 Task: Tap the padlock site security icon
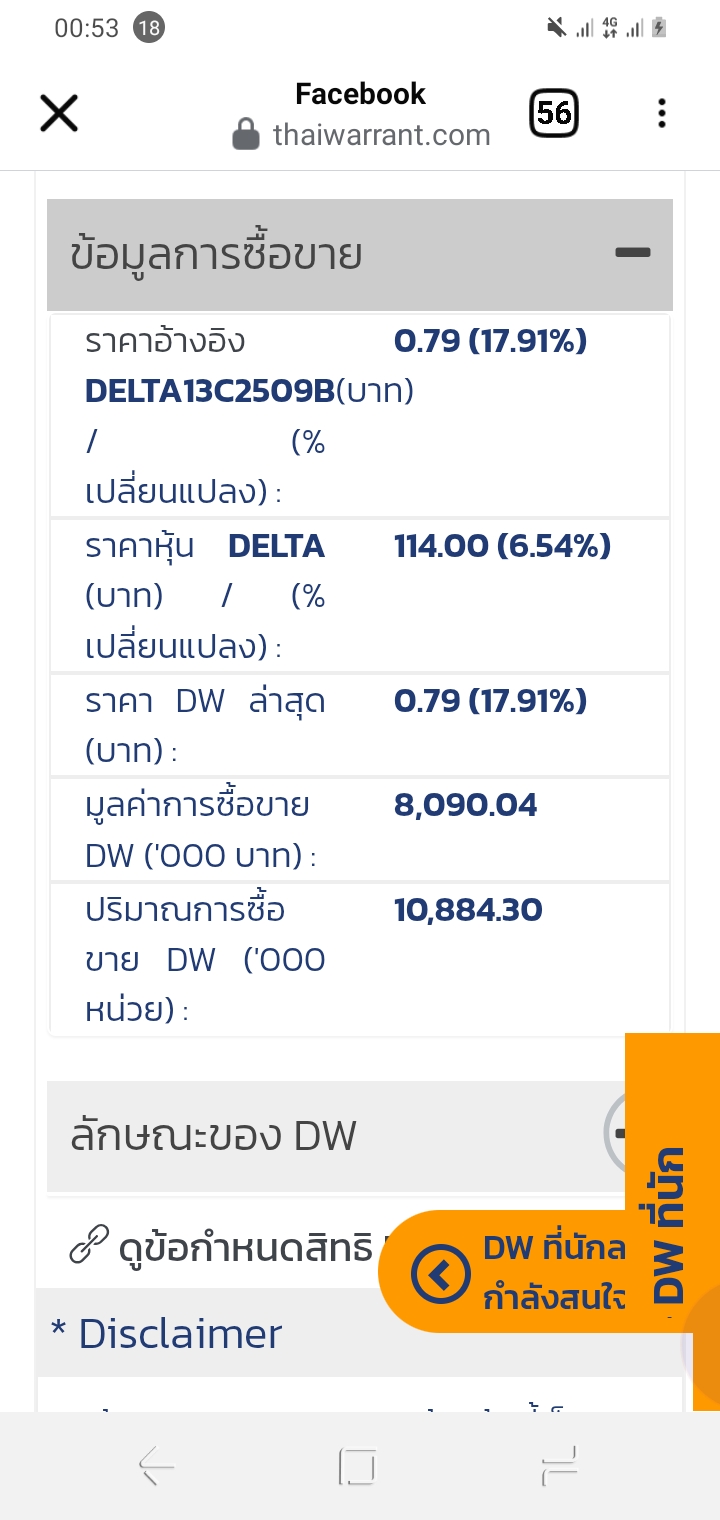click(246, 134)
